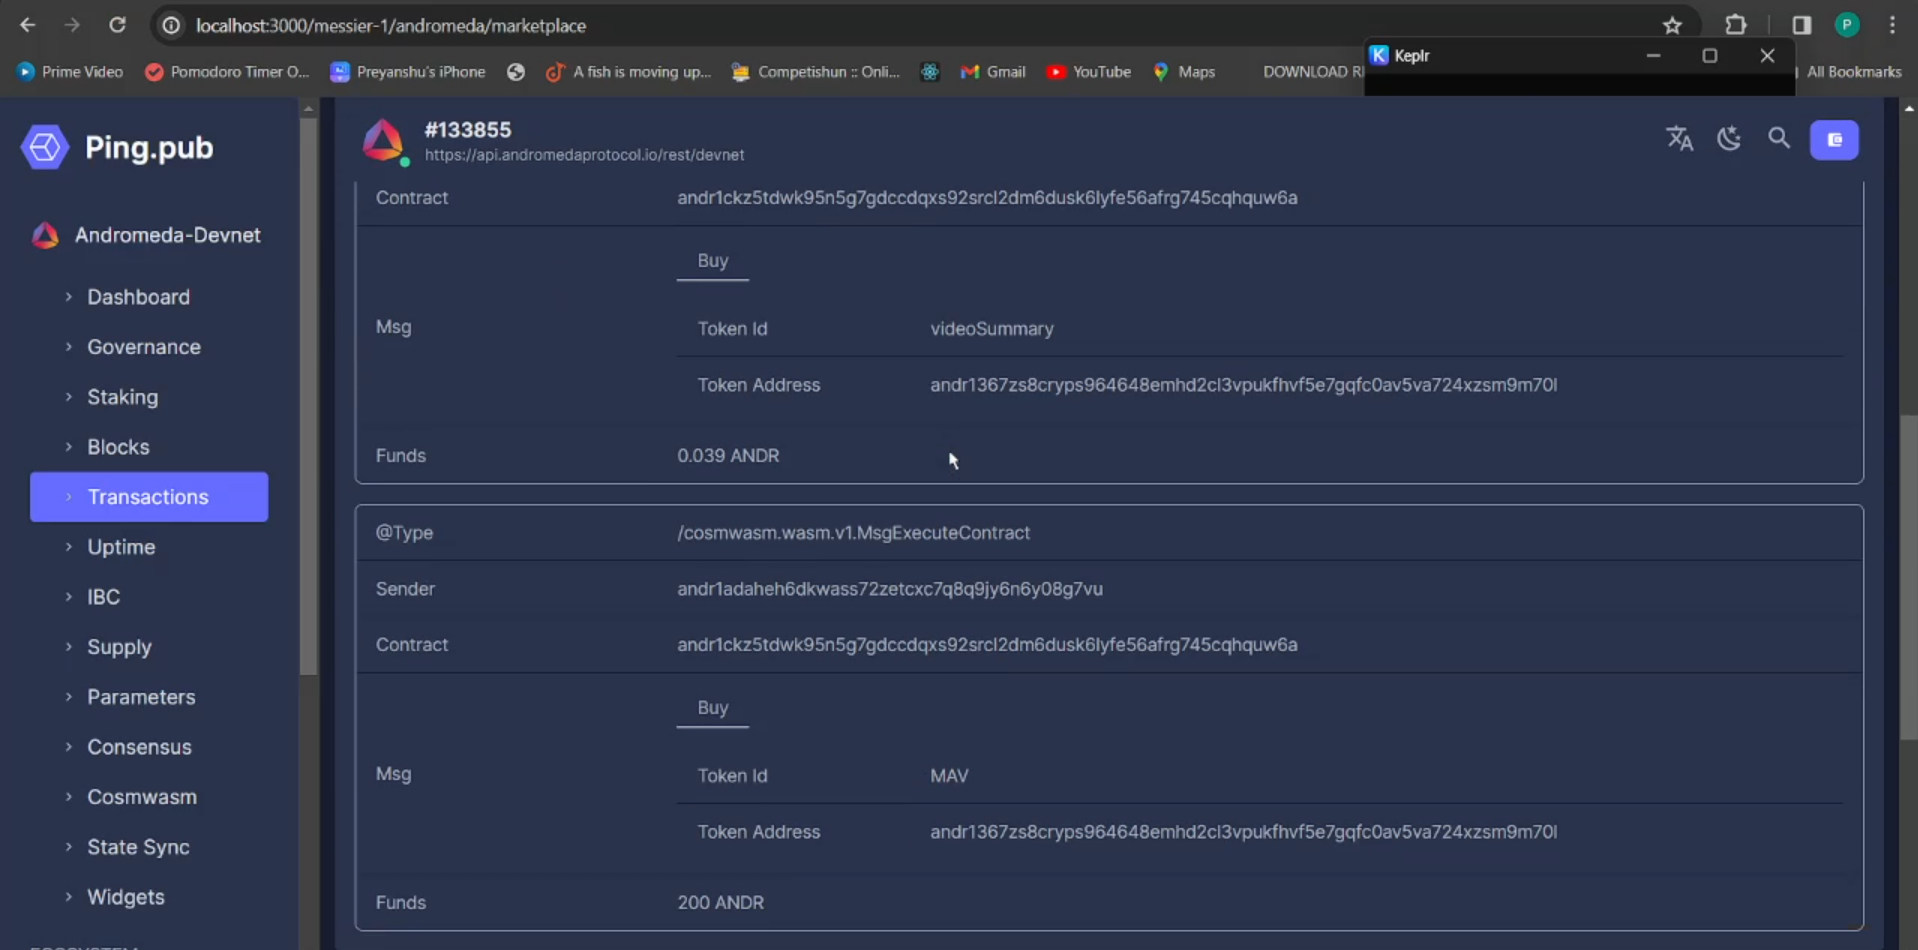
Task: Click the Uptime chevron arrow
Action: [x=68, y=546]
